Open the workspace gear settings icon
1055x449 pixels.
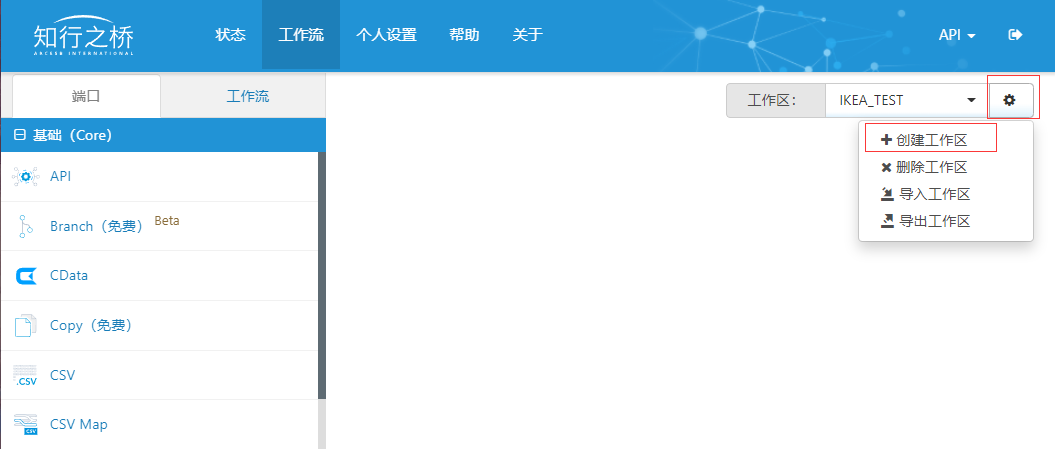click(x=1009, y=100)
